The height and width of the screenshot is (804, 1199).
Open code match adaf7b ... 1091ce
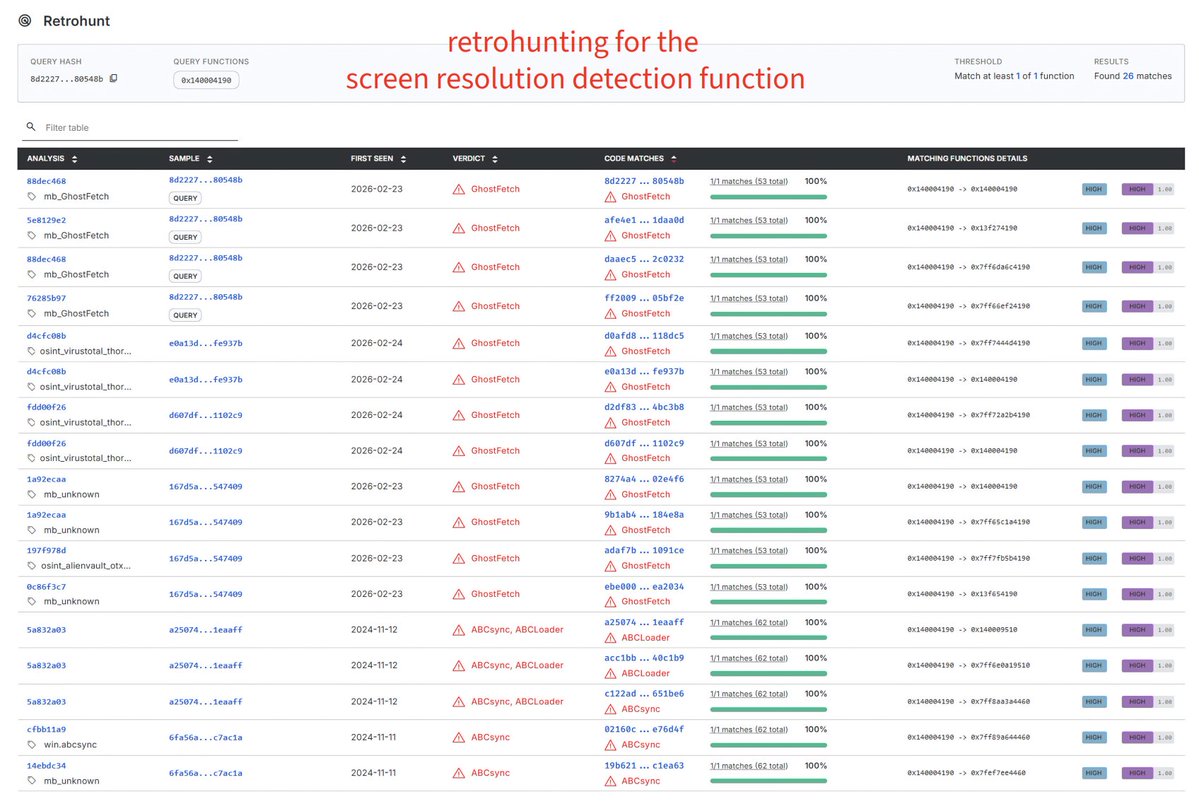pos(644,551)
